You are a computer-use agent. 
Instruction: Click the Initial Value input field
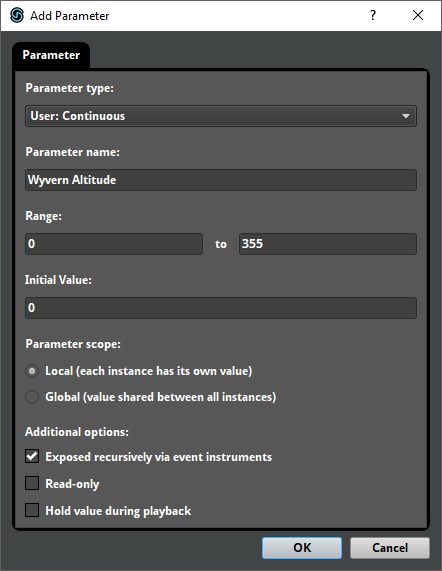coord(221,308)
